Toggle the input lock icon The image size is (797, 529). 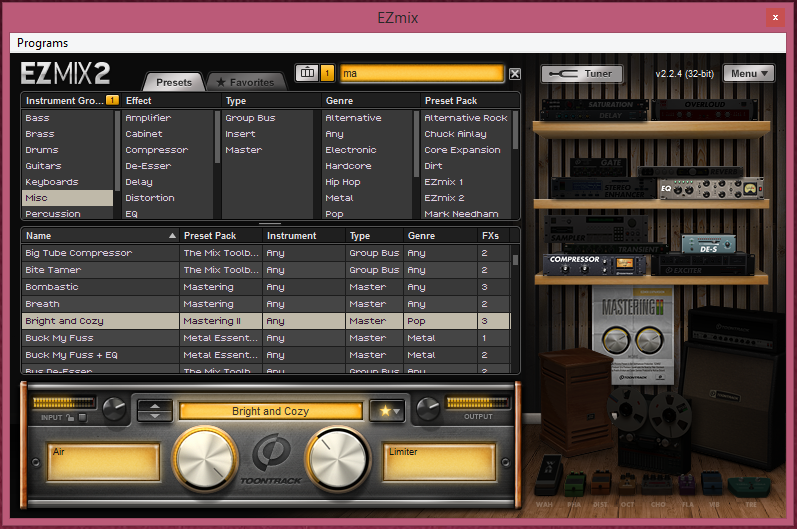tap(70, 417)
